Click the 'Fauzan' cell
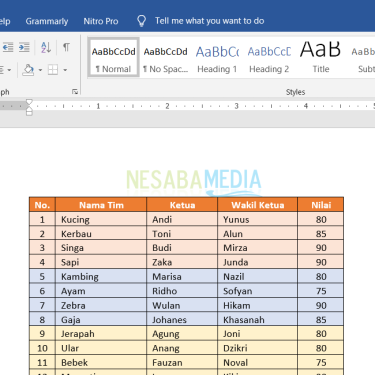Viewport: 375px width, 375px height. 182,362
